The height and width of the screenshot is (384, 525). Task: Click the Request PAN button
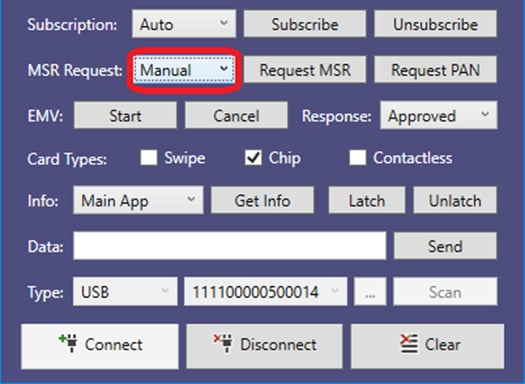click(x=435, y=70)
